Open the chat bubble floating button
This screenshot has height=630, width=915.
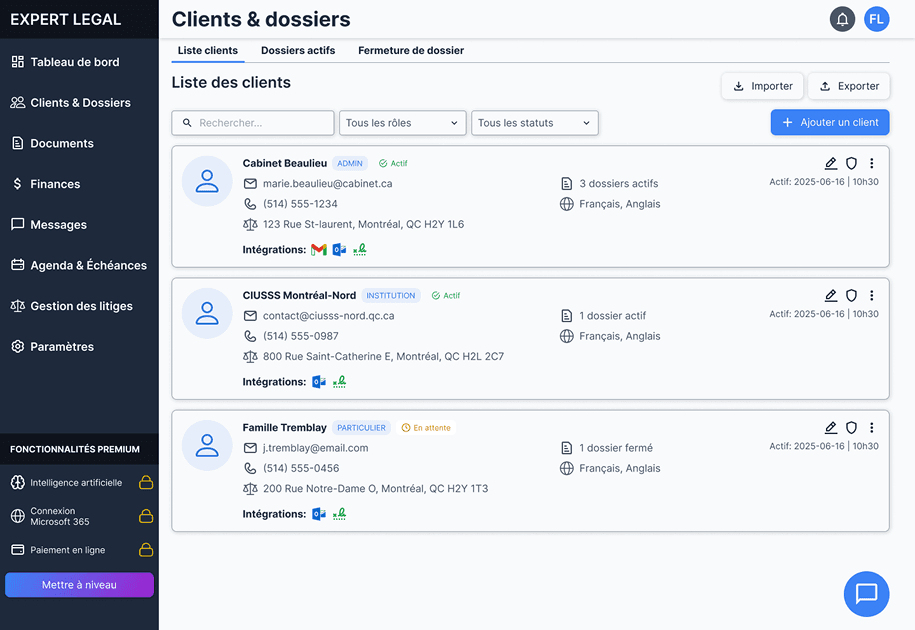pos(866,594)
